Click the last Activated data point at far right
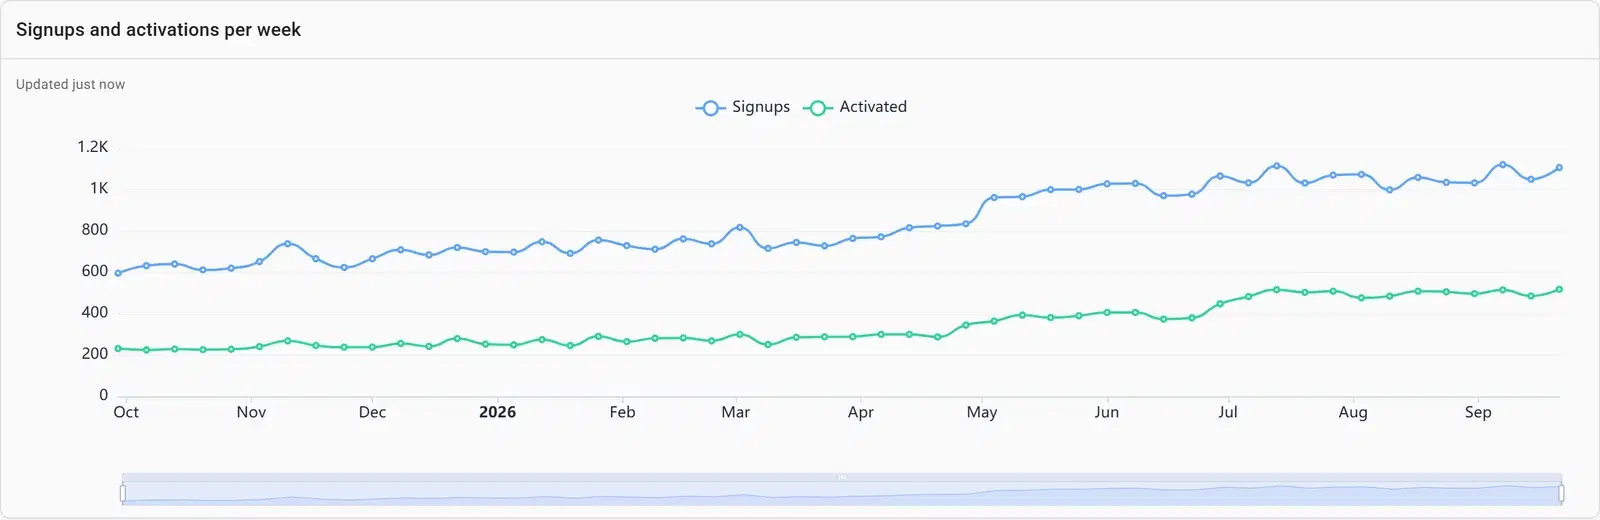This screenshot has width=1600, height=520. (x=1559, y=290)
